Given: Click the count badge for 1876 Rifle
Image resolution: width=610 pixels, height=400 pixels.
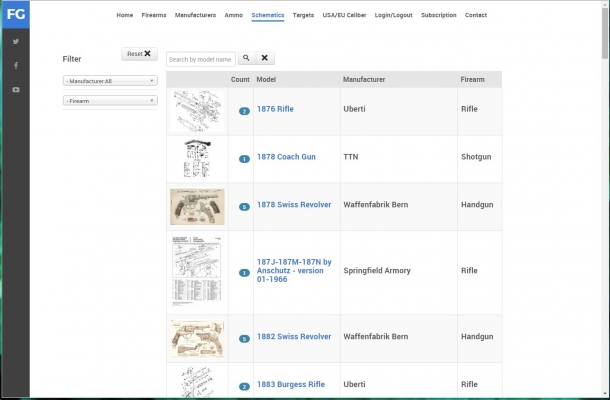Looking at the screenshot, I should pos(244,111).
